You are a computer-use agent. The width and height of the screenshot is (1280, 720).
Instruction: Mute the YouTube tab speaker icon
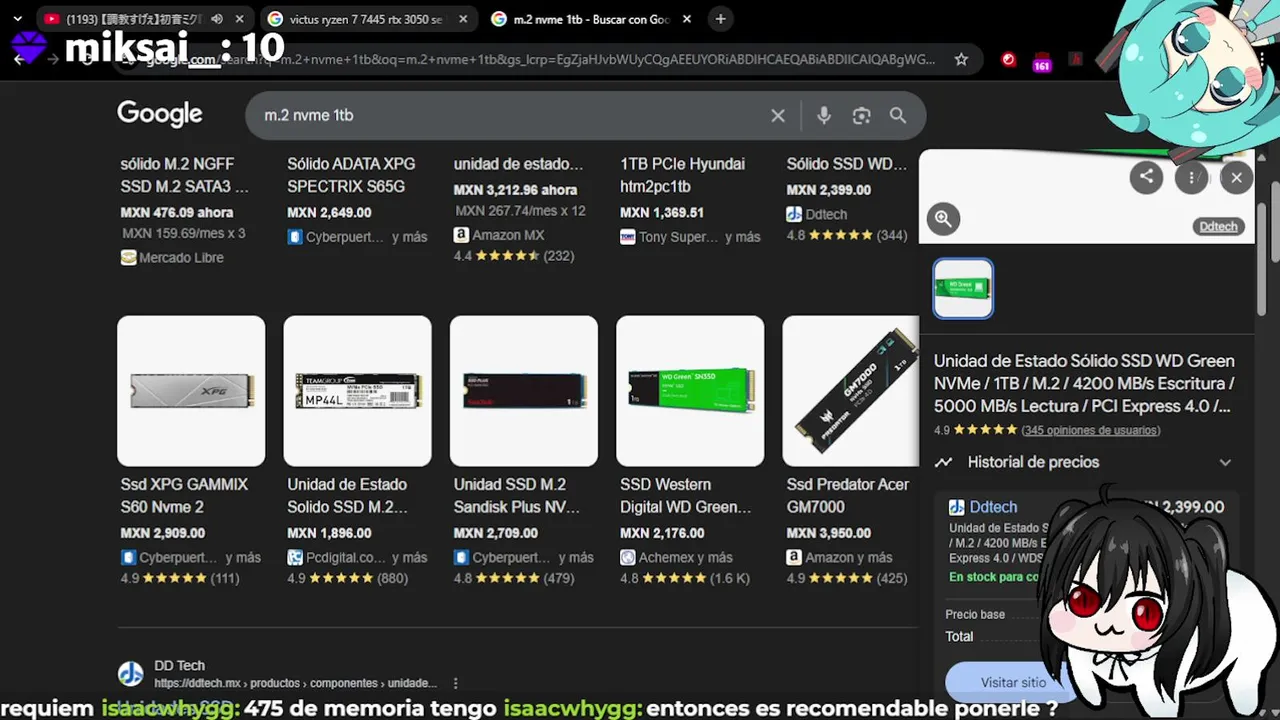click(216, 19)
